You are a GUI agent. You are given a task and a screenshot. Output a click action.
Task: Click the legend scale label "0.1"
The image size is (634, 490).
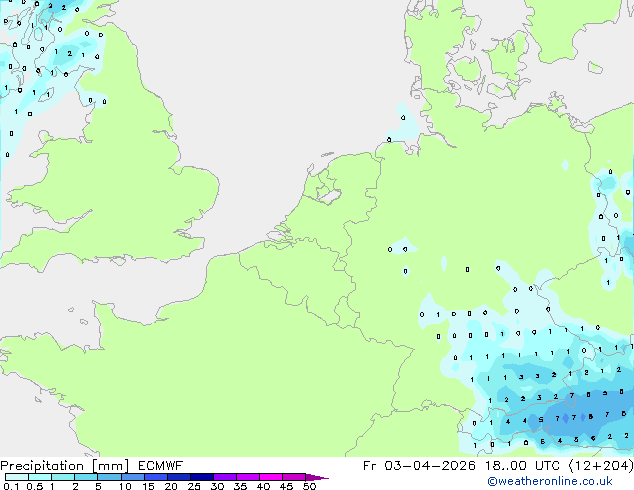(11, 486)
